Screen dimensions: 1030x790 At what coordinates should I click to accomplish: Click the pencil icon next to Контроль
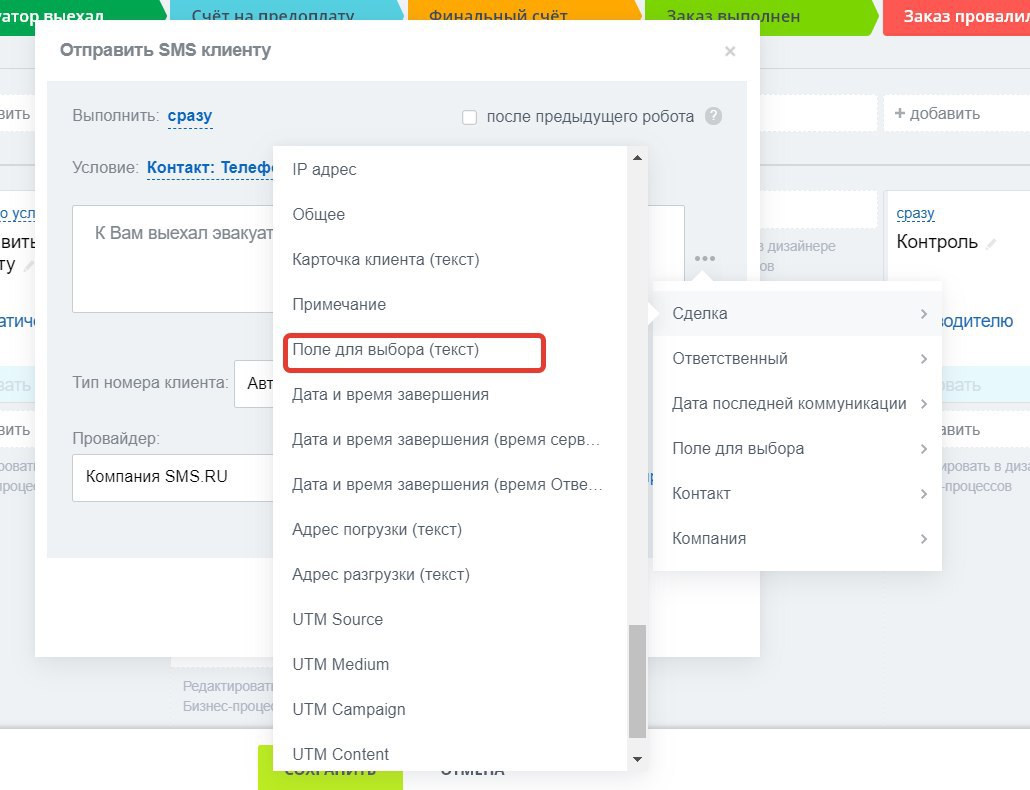991,244
